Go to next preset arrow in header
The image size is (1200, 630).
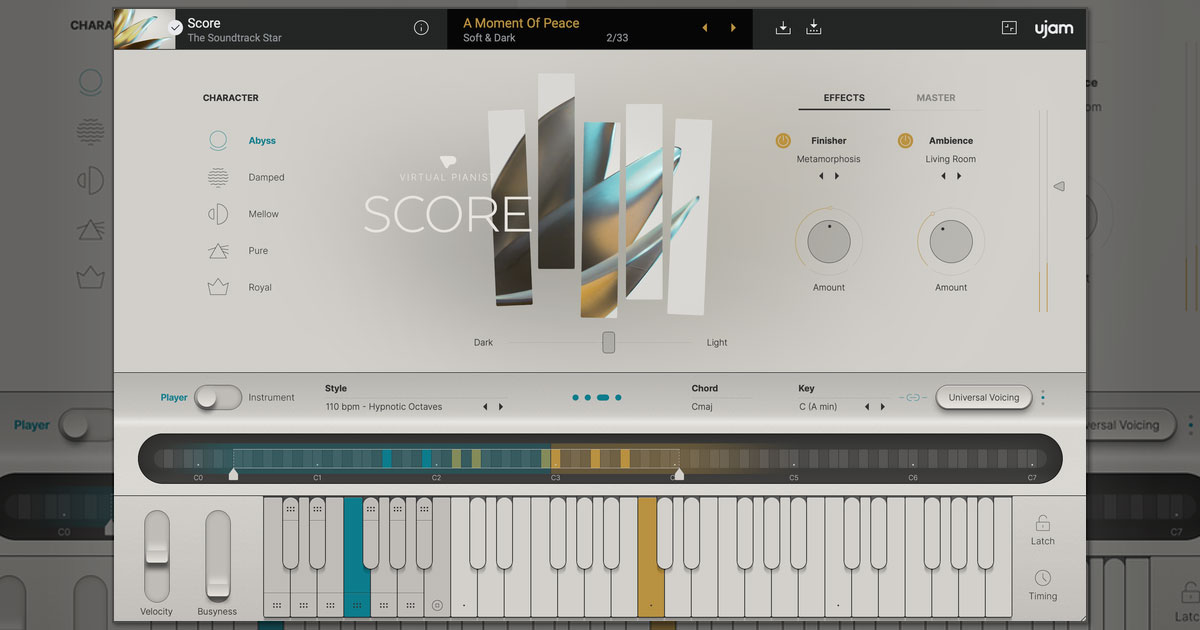pos(733,28)
